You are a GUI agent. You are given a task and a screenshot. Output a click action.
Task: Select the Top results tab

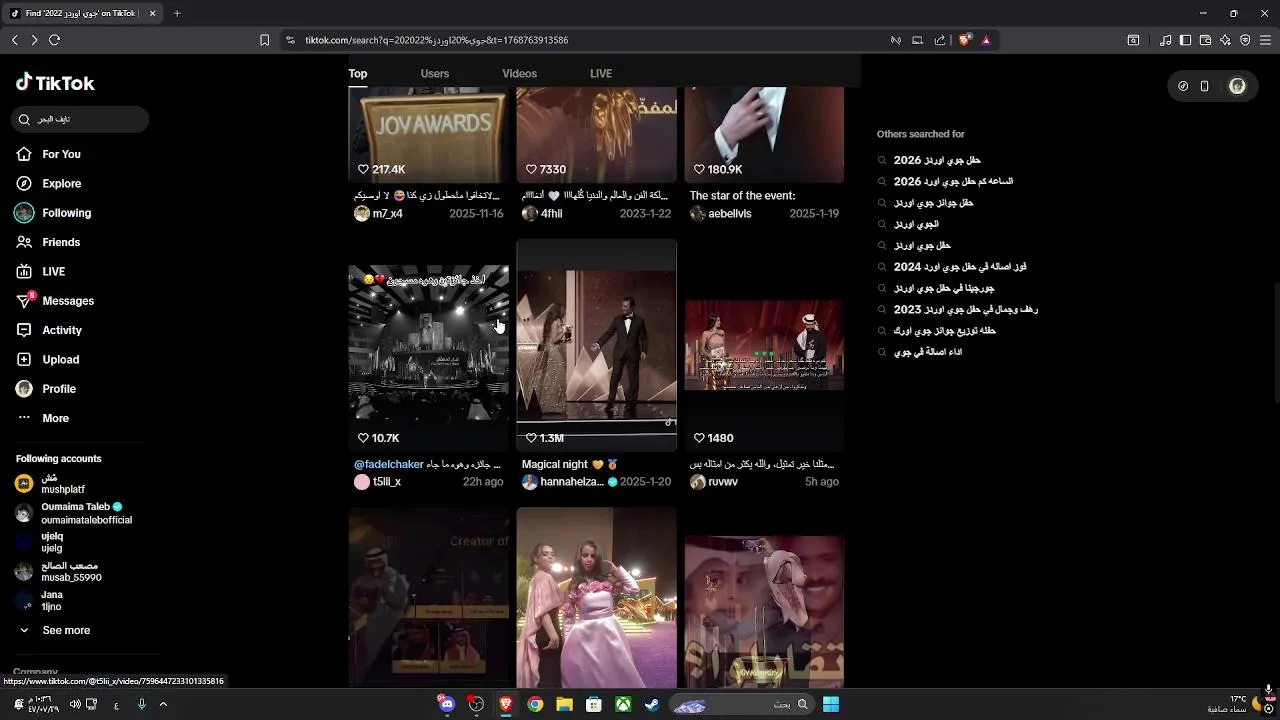pyautogui.click(x=358, y=73)
